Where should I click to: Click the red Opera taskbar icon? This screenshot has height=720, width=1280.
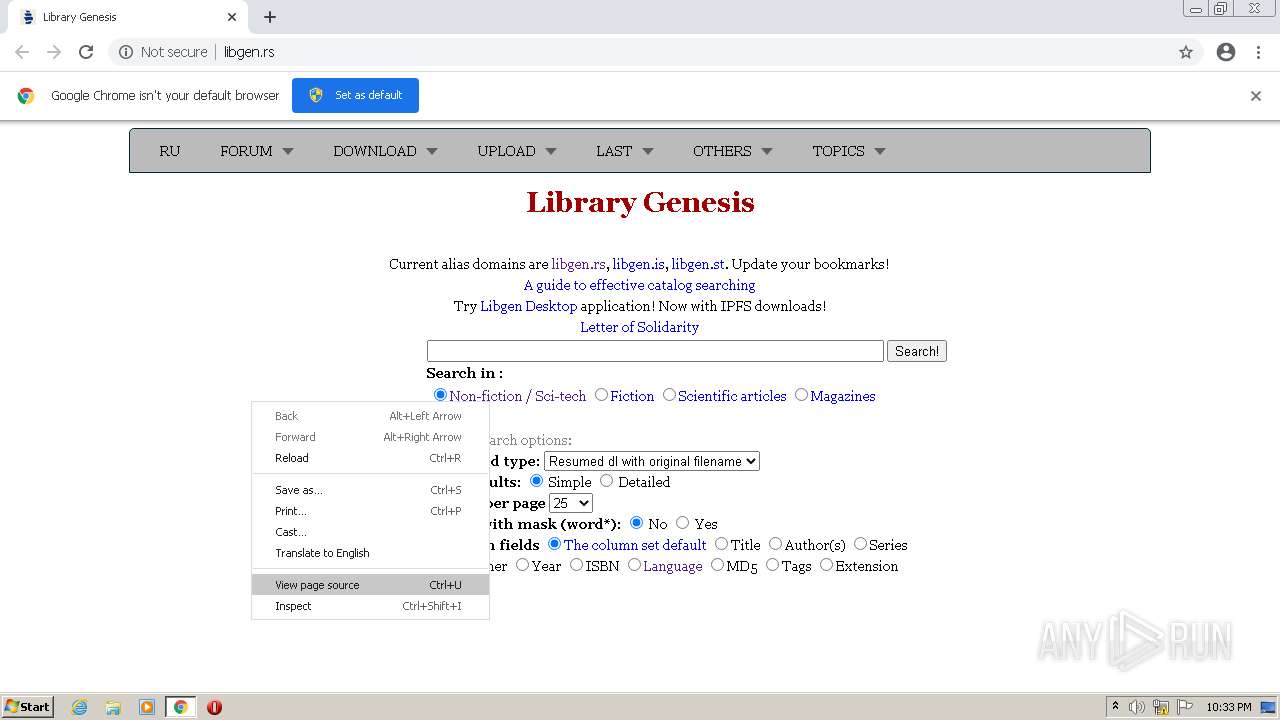click(214, 707)
